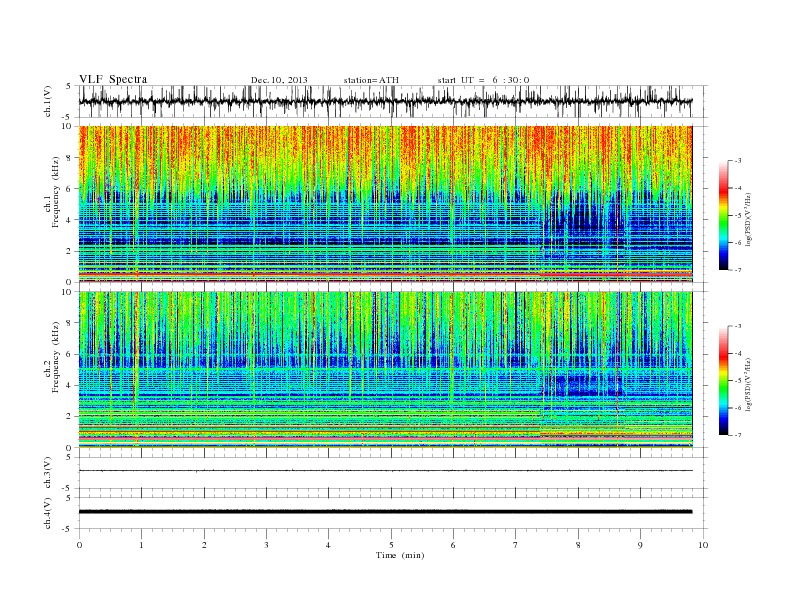Click the "-3" tick on ch.1 colorbar
The width and height of the screenshot is (792, 612).
click(x=737, y=161)
